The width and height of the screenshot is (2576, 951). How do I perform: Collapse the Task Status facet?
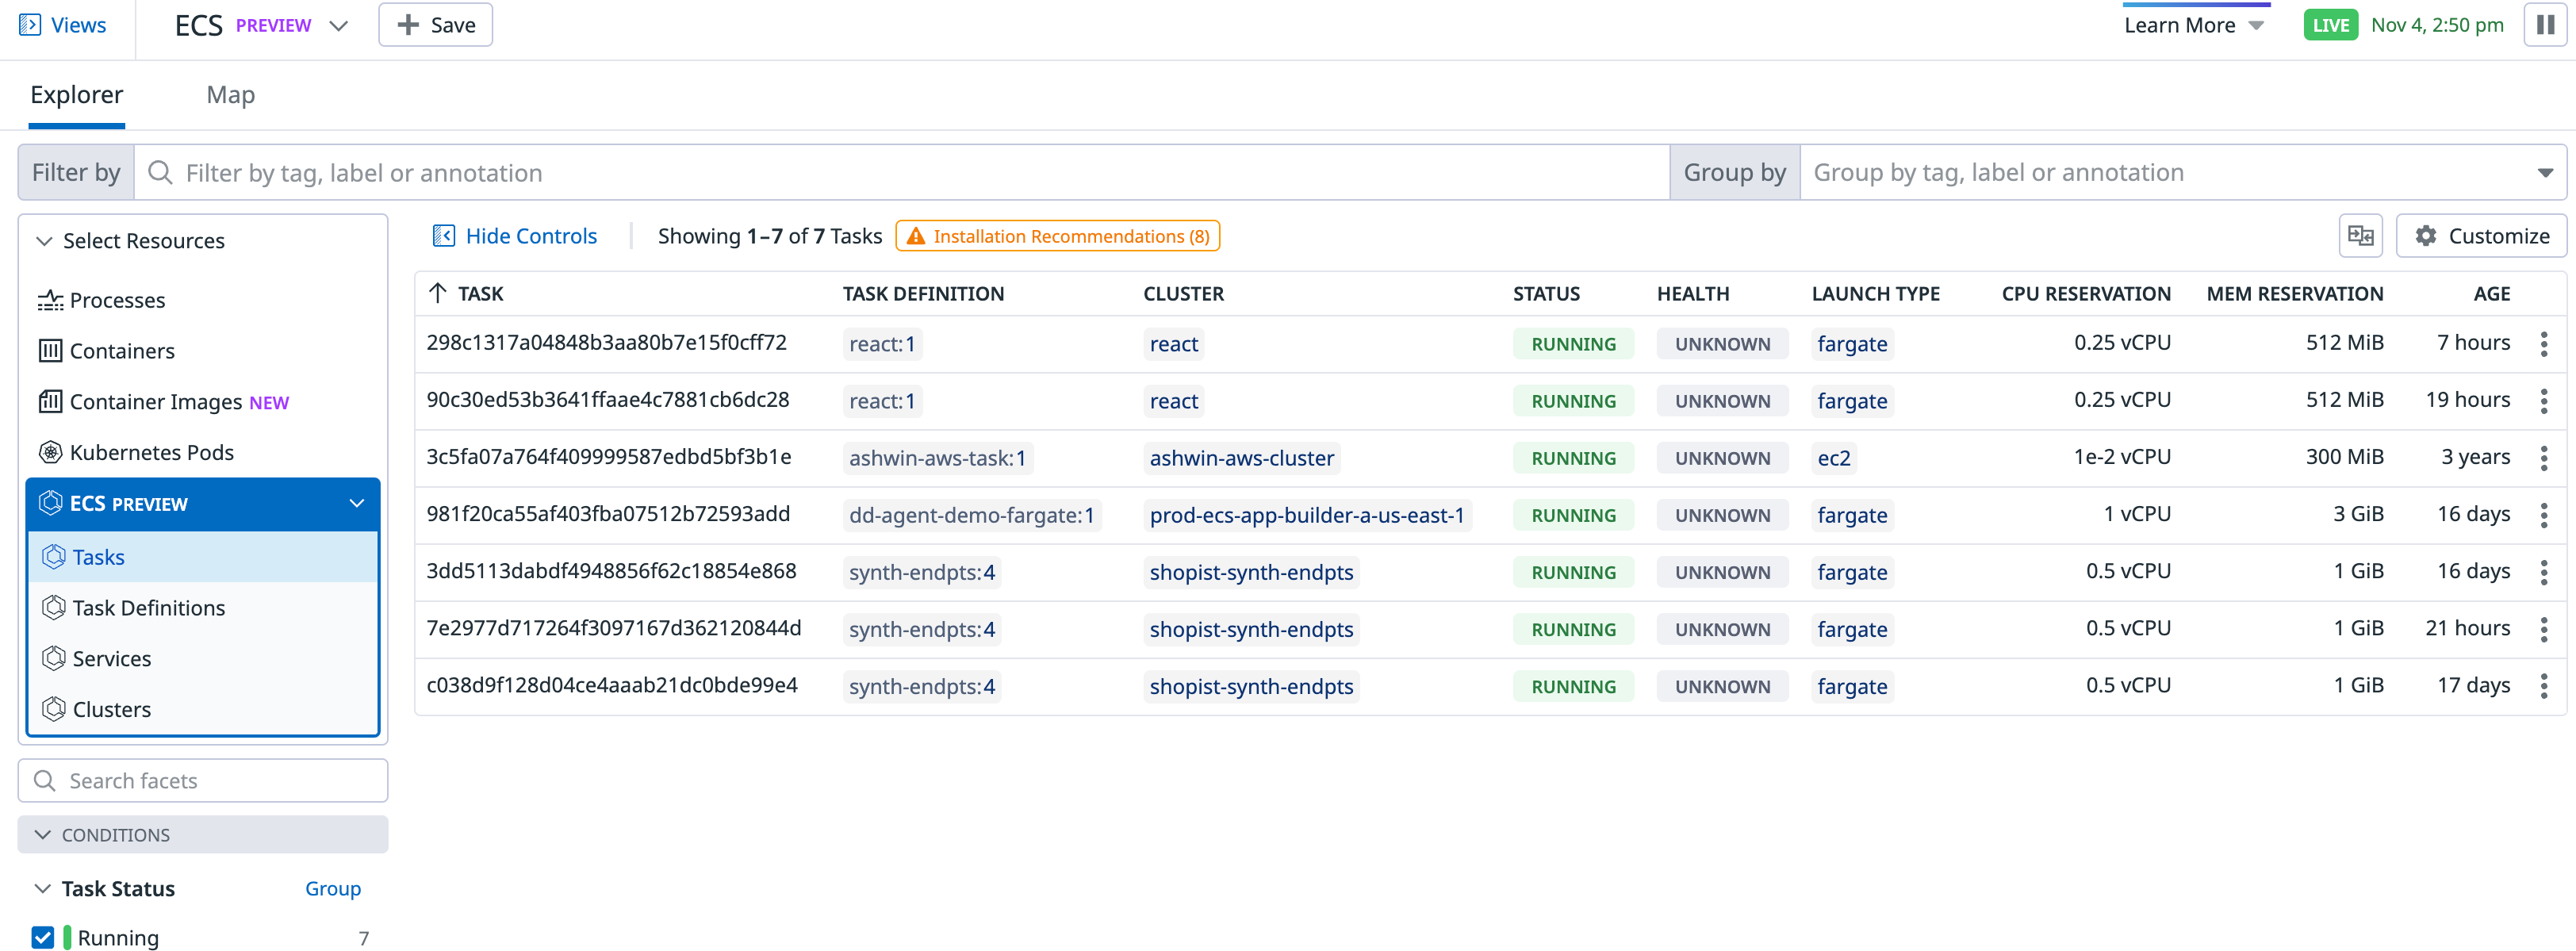(43, 888)
